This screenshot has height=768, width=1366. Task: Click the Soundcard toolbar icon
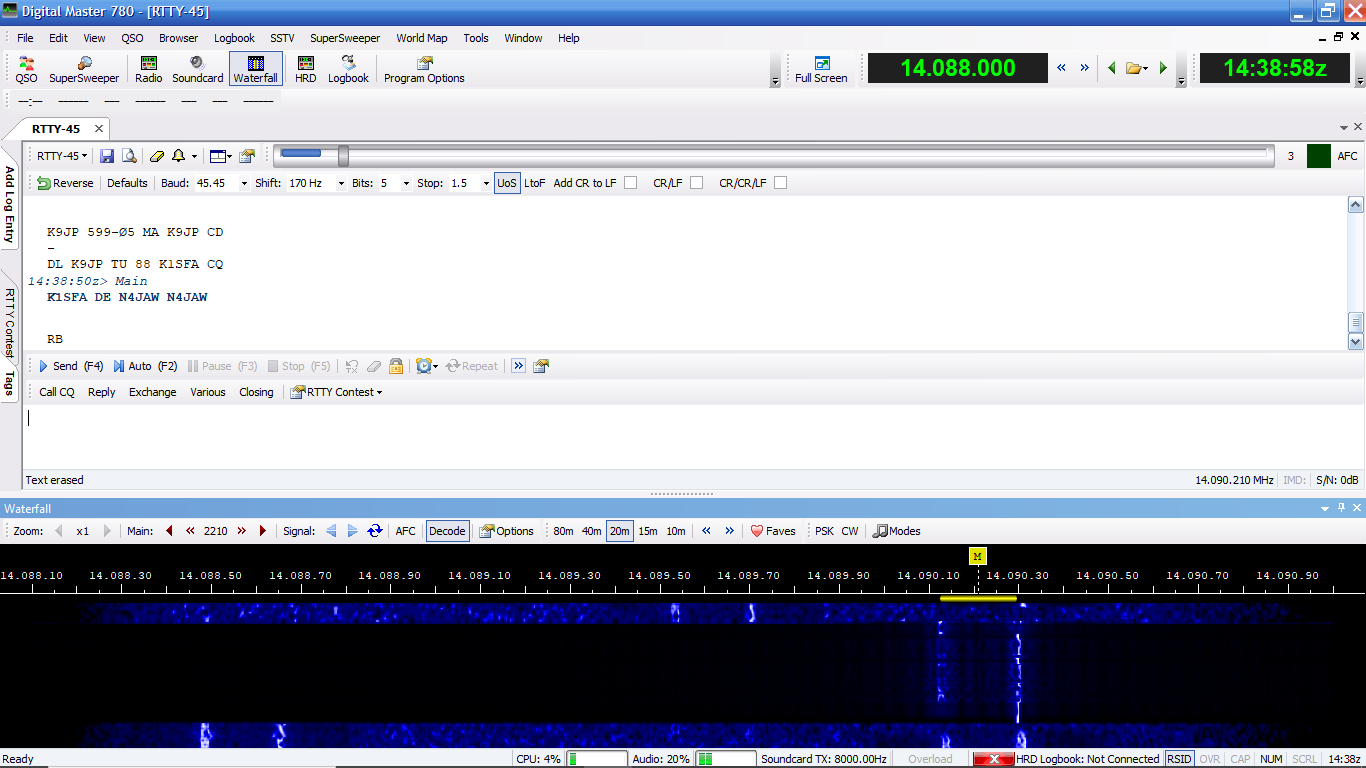[197, 69]
